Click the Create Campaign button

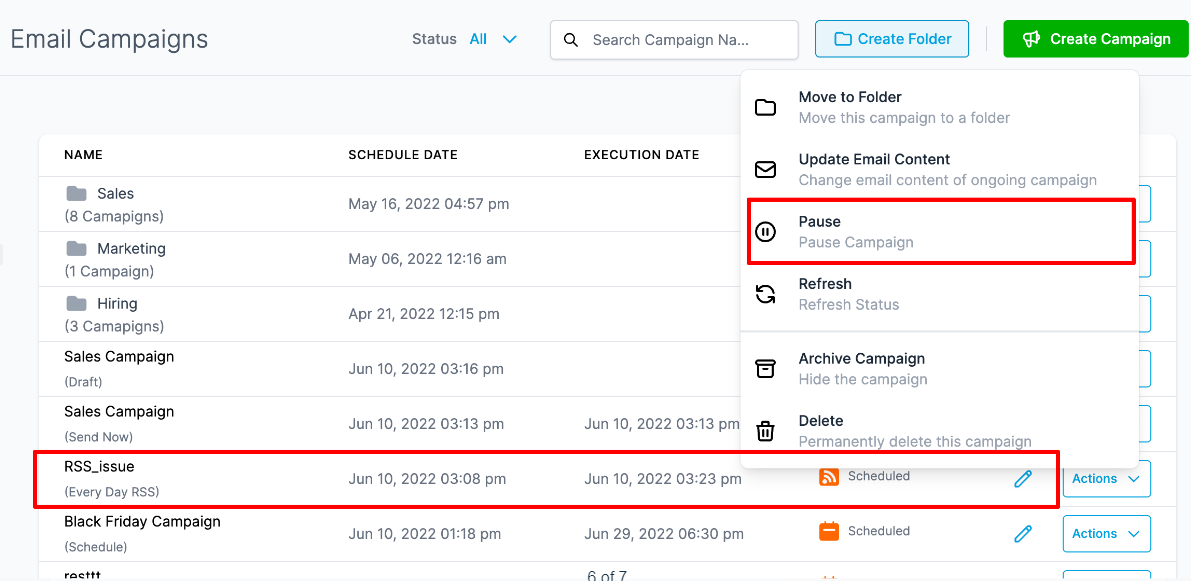(1095, 39)
